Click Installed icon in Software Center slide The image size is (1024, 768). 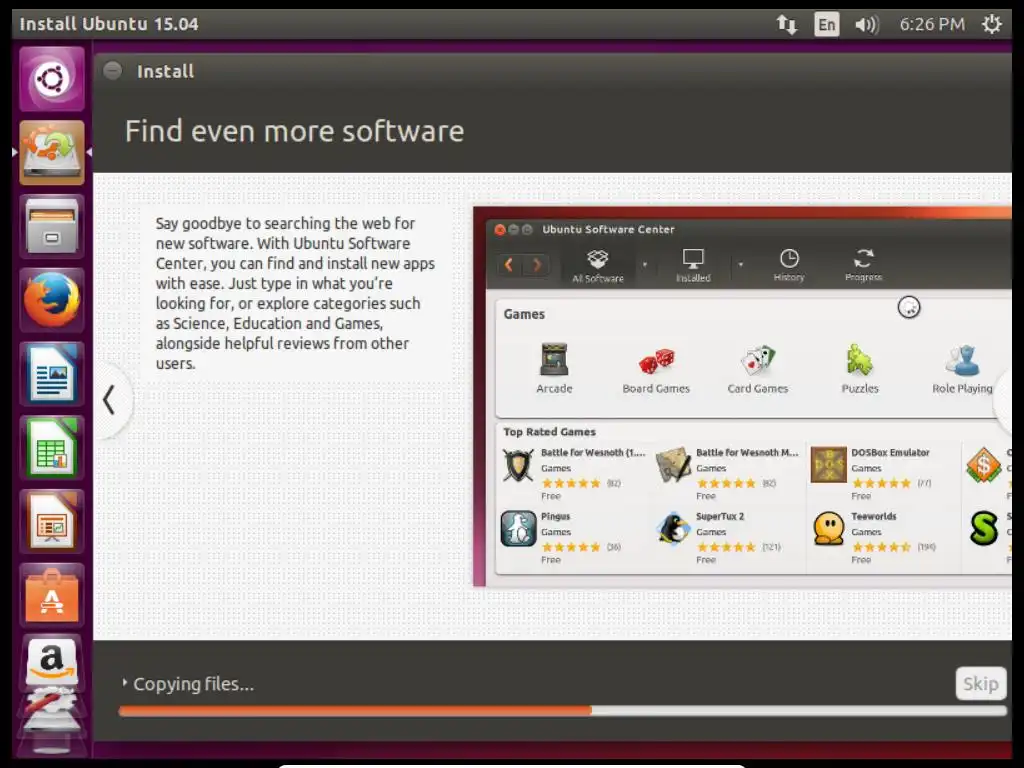[693, 266]
